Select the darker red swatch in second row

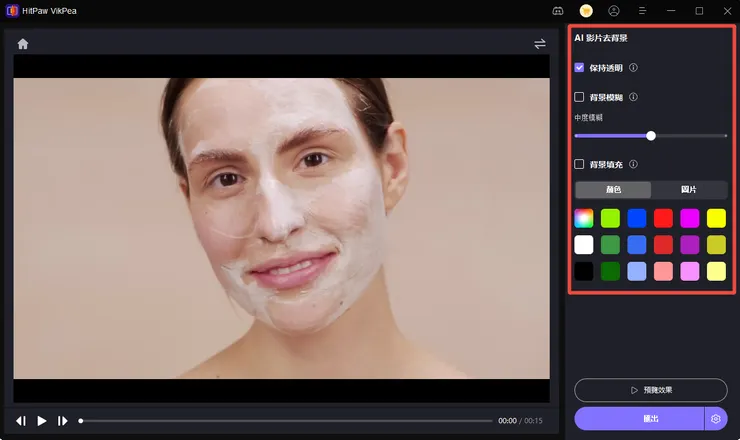(663, 245)
